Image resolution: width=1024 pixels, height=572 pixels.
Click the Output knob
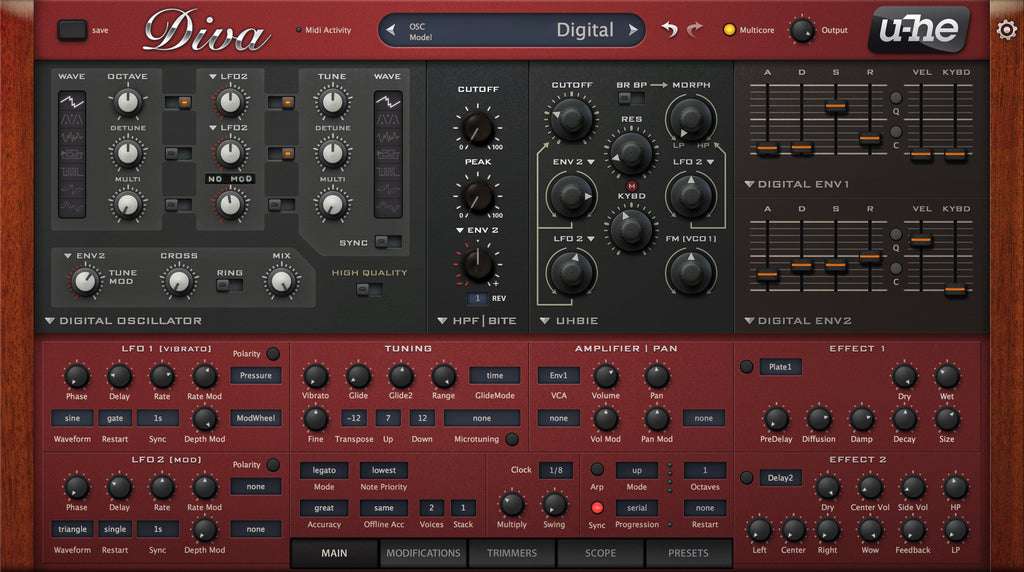[x=801, y=30]
